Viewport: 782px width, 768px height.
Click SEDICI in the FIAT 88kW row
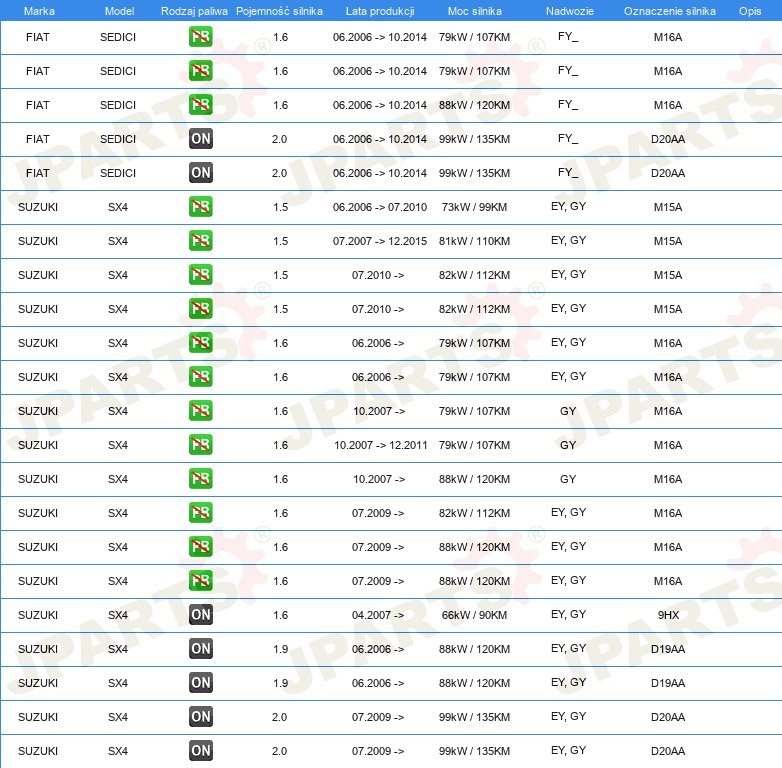point(118,105)
